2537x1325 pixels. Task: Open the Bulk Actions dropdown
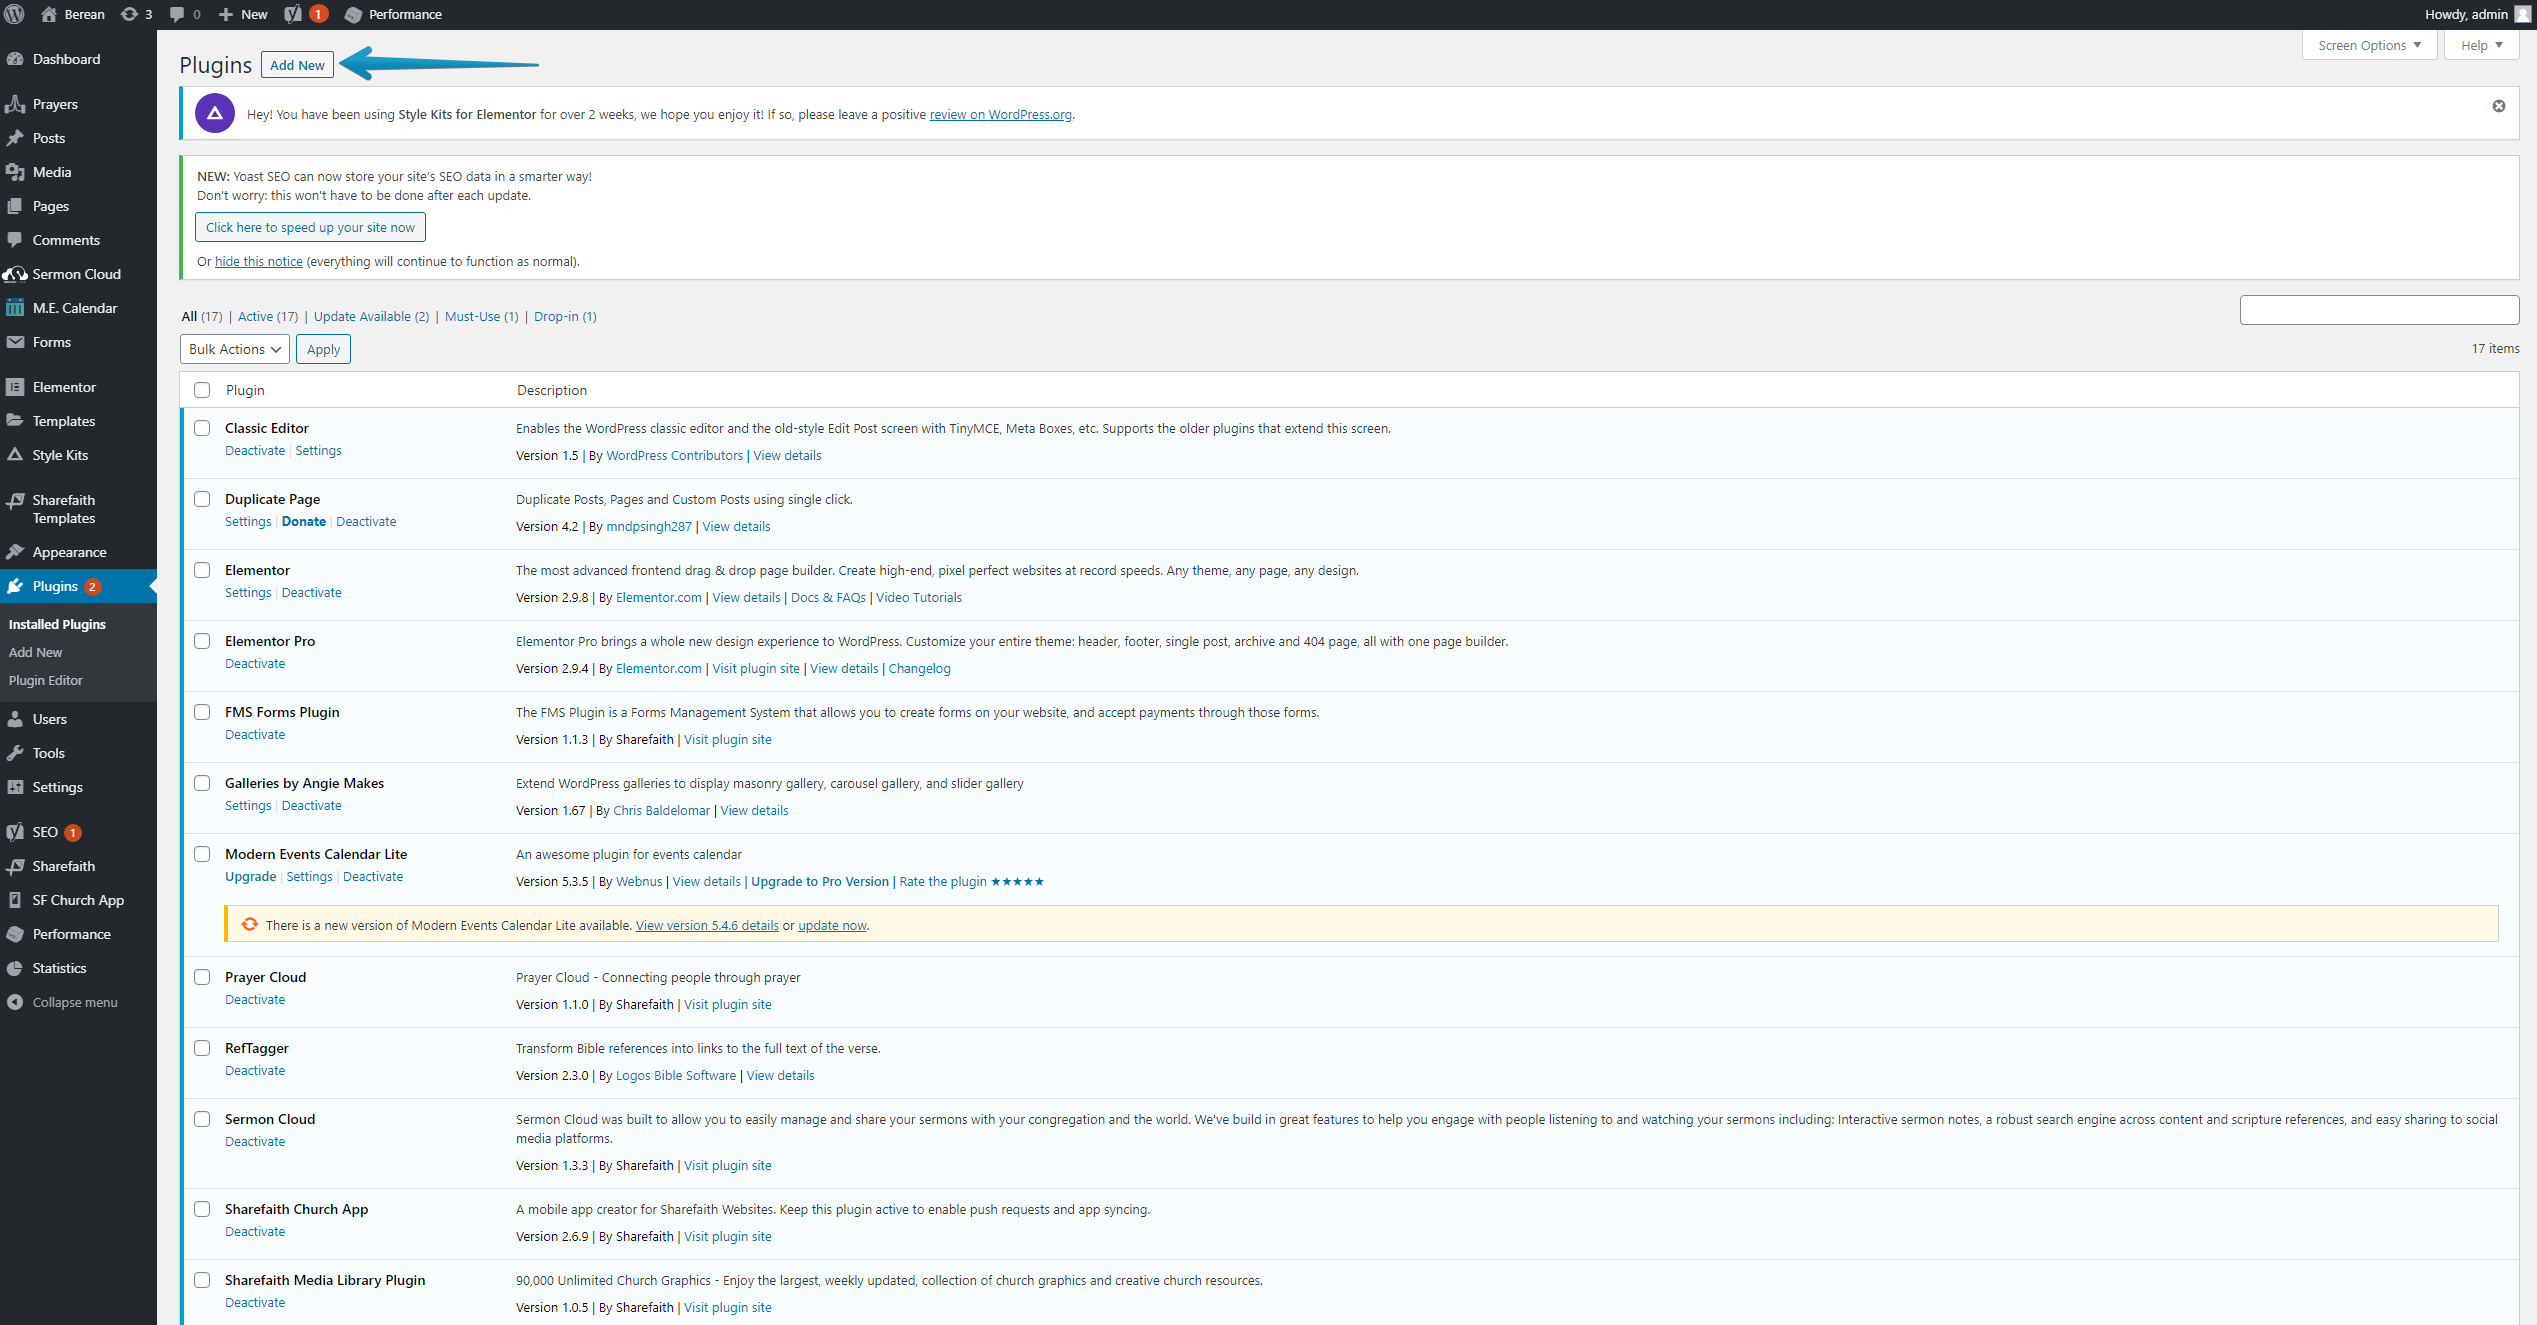[x=235, y=349]
